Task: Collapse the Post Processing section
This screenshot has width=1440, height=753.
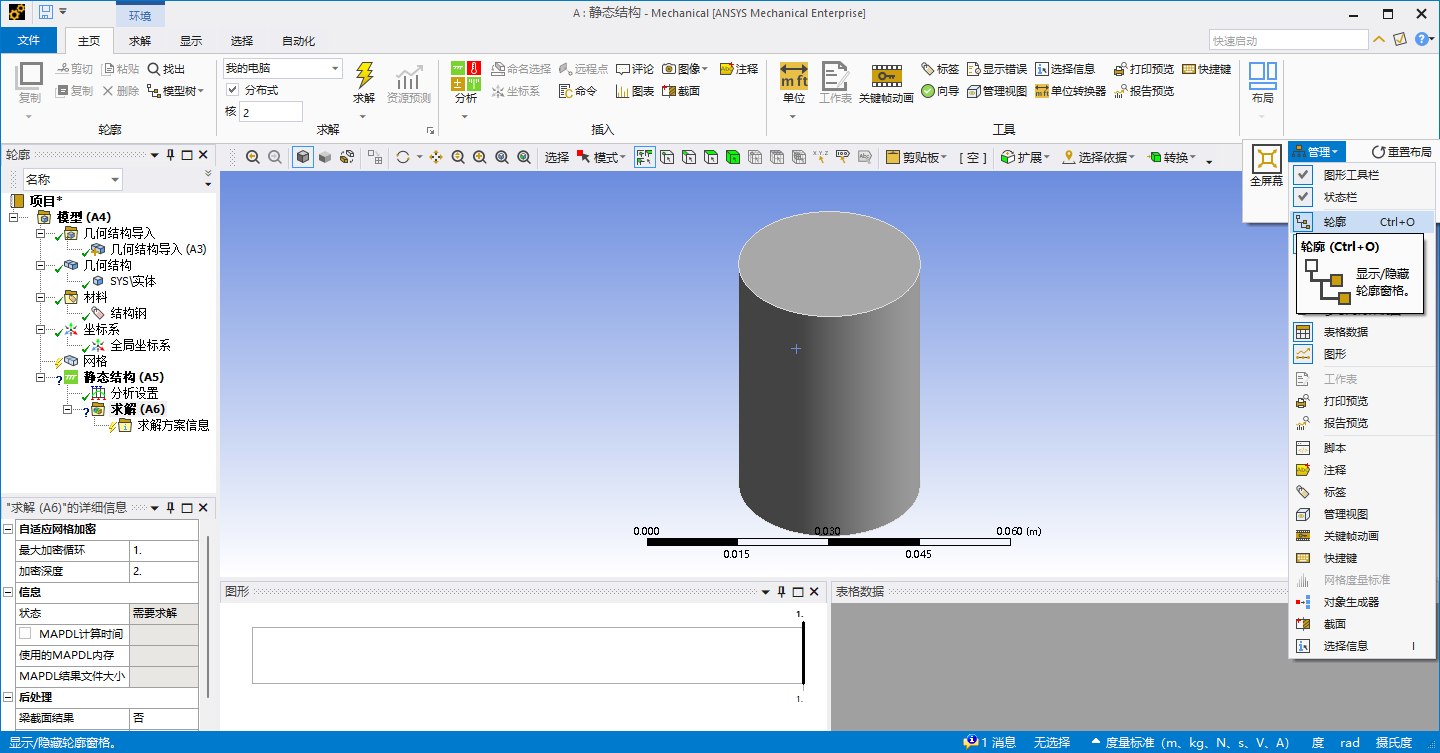Action: [9, 697]
